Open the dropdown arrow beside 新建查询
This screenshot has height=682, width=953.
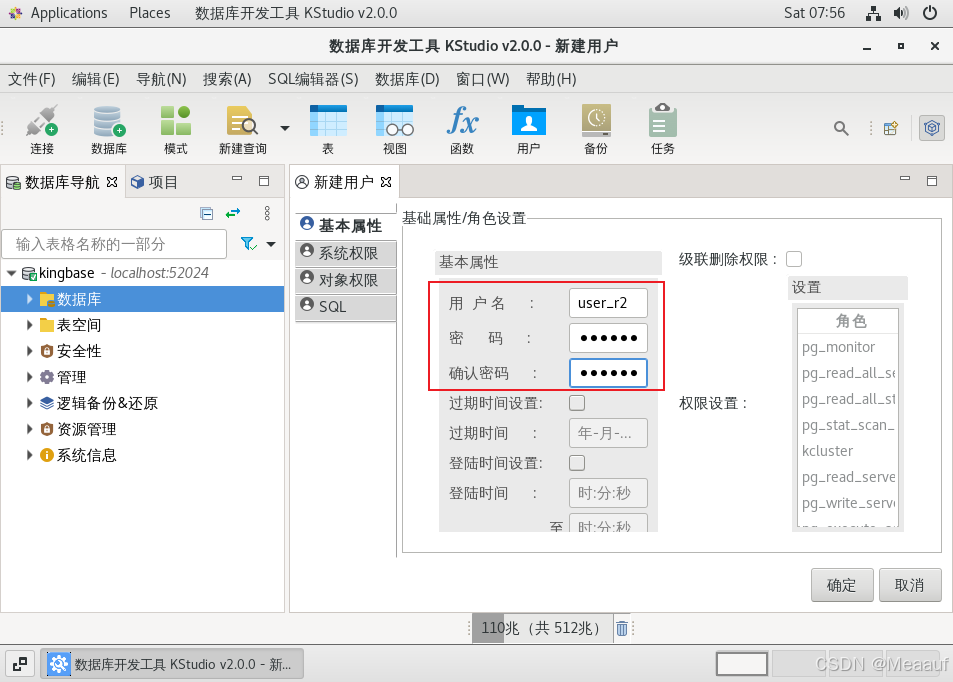pyautogui.click(x=284, y=128)
